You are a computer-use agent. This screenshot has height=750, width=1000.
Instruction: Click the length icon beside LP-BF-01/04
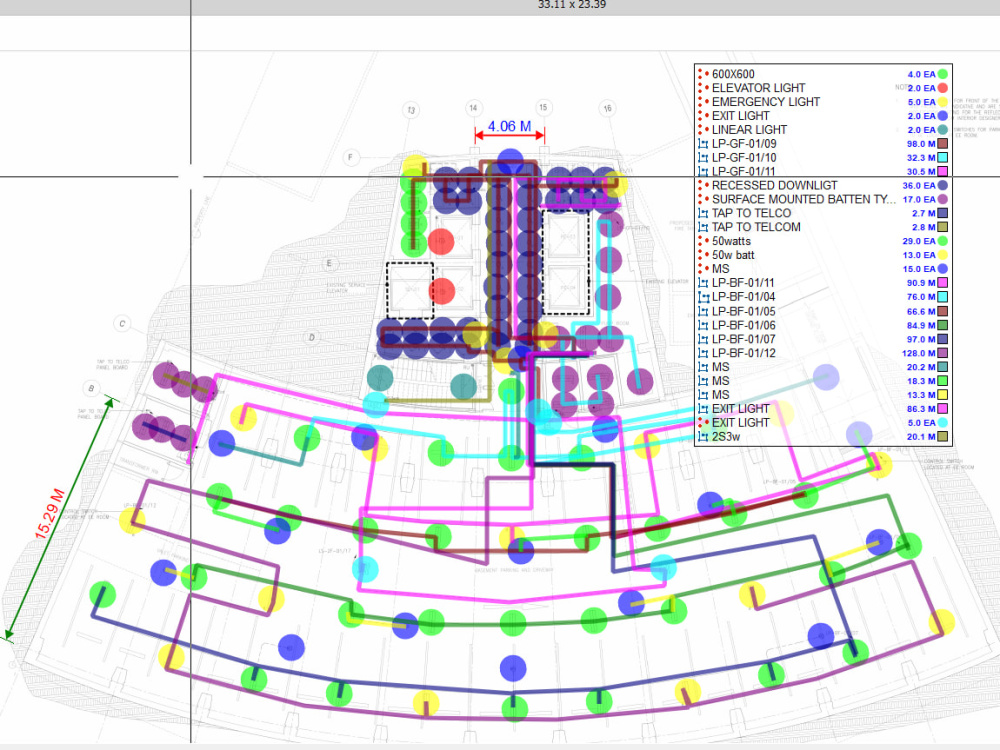click(703, 297)
